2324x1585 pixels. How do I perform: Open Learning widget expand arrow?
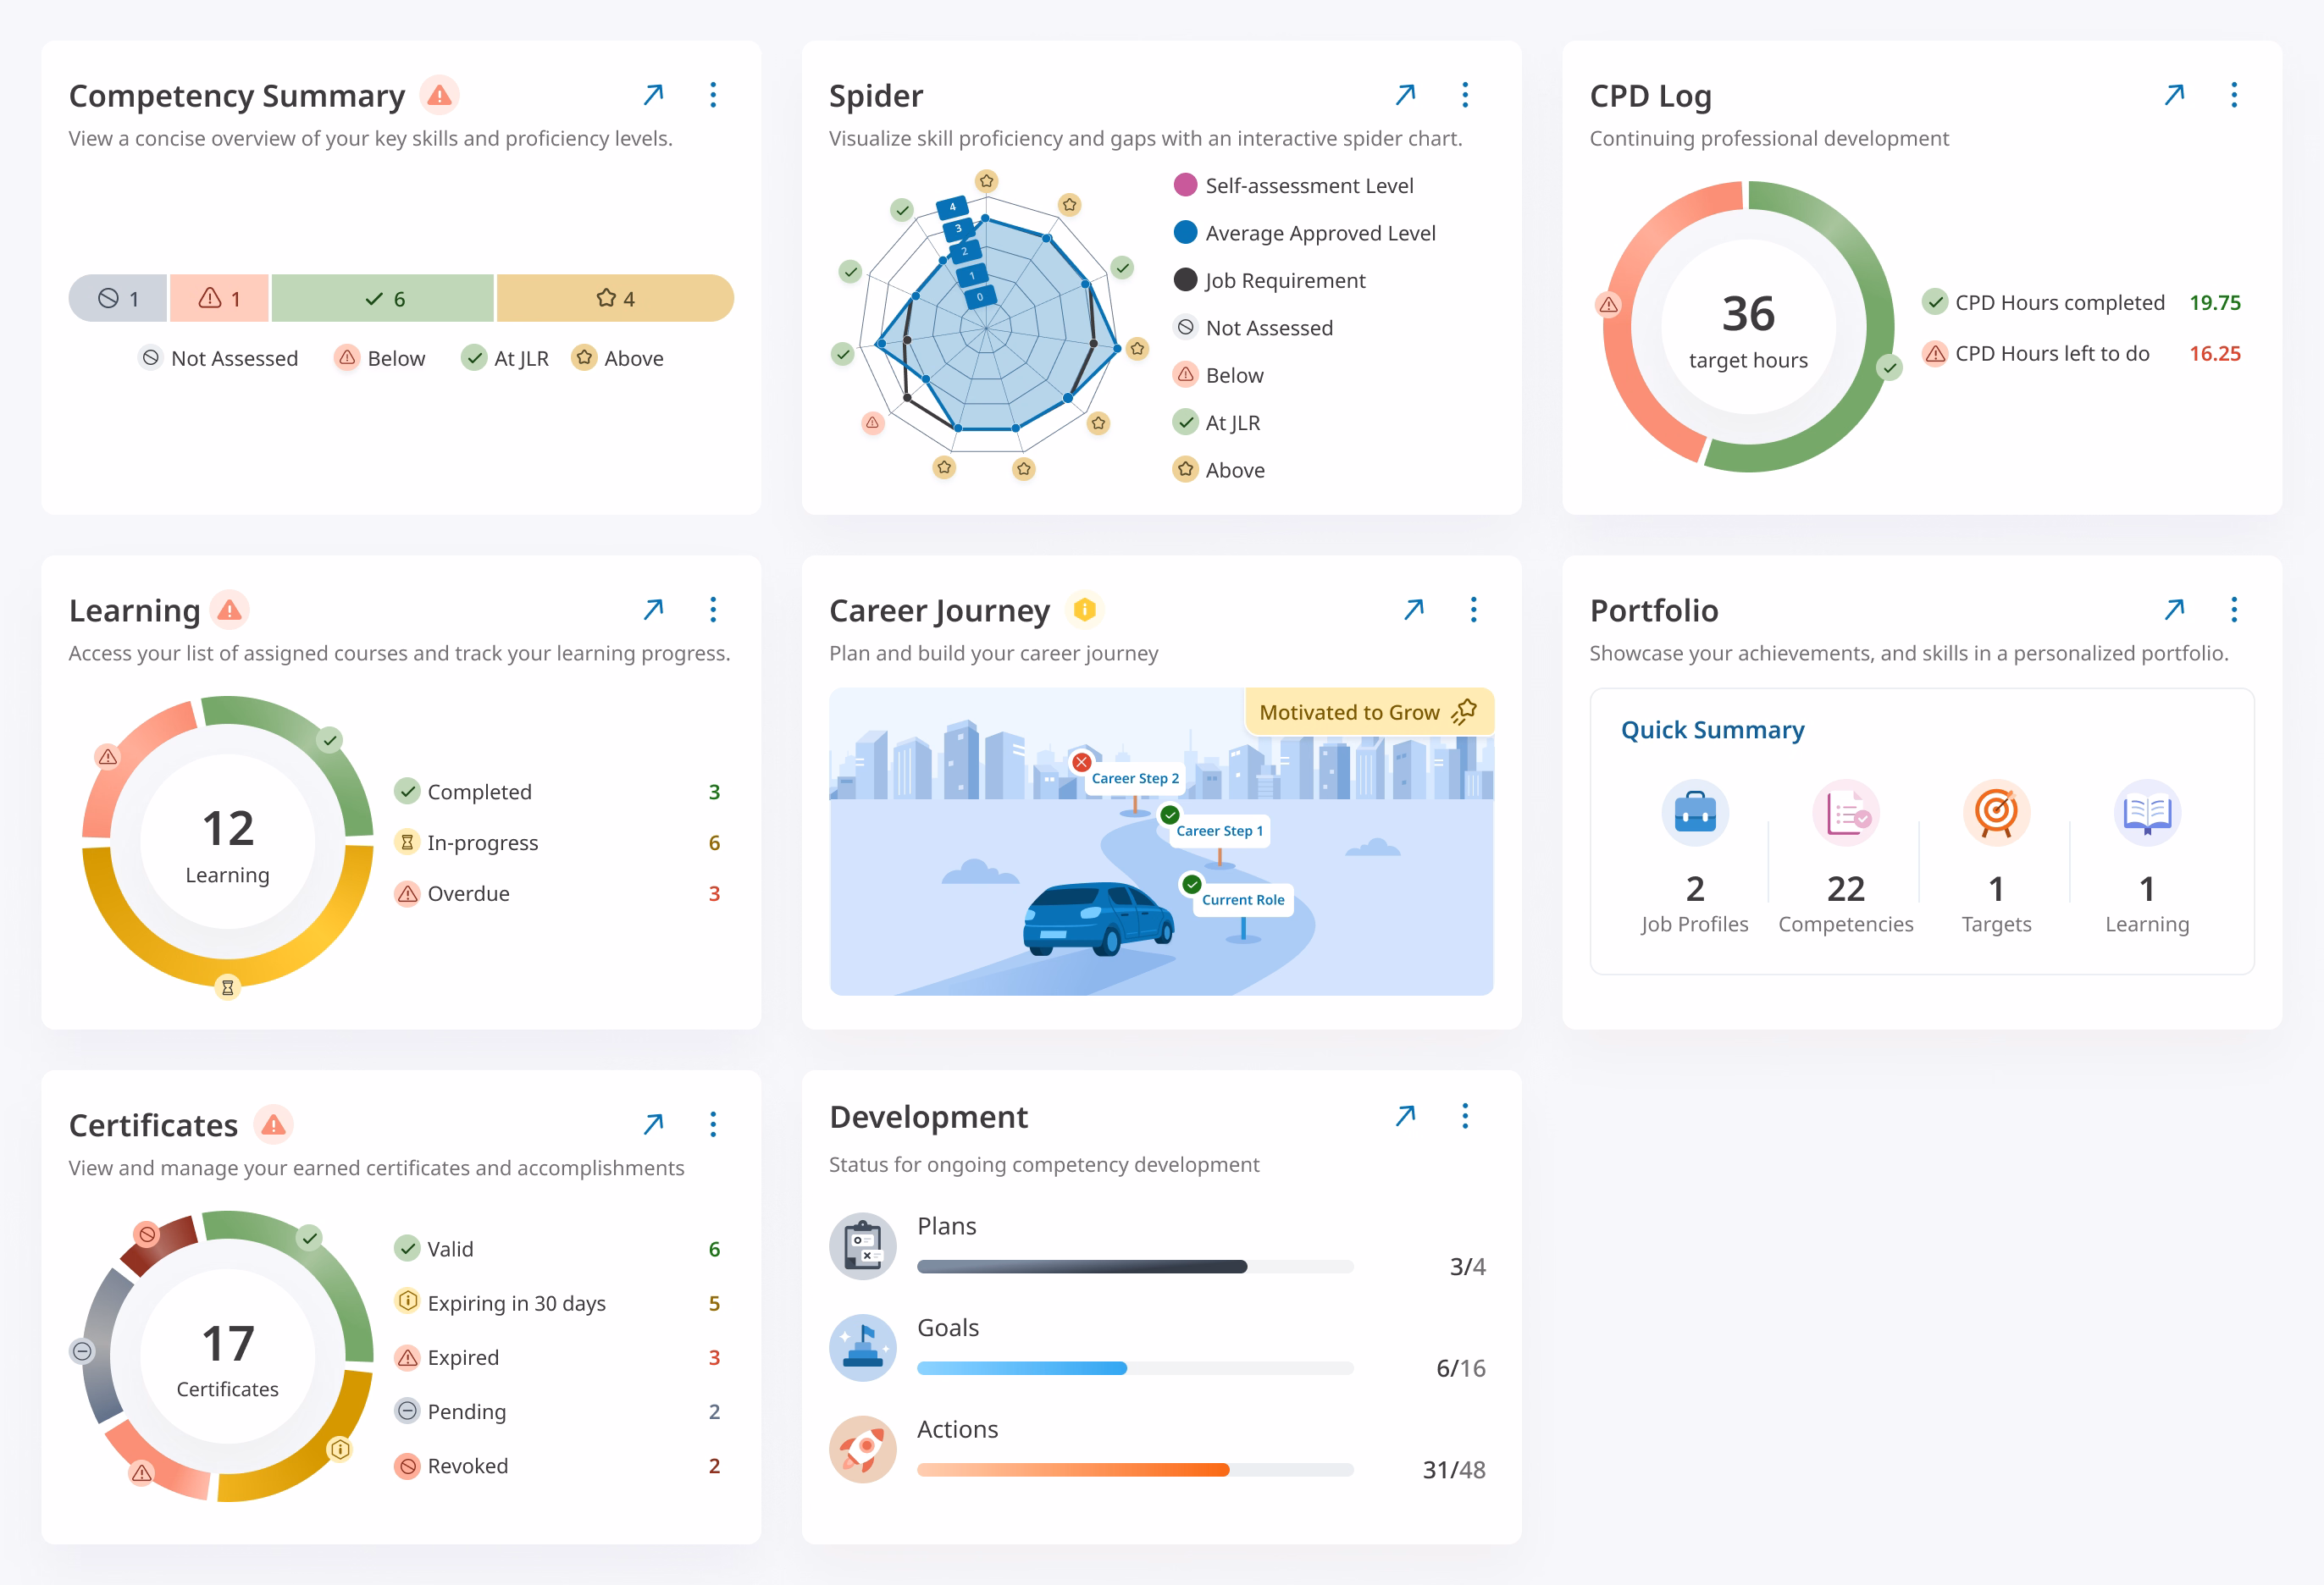point(653,609)
